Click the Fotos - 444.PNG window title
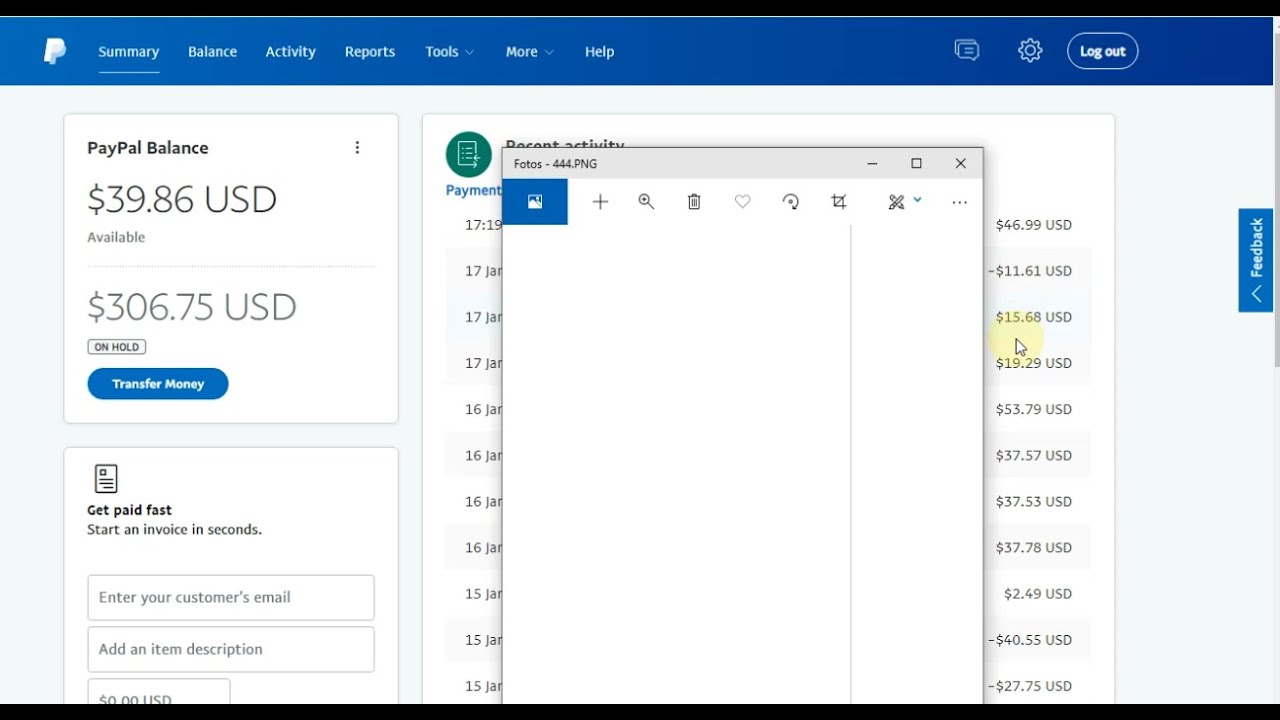This screenshot has width=1280, height=720. click(555, 164)
